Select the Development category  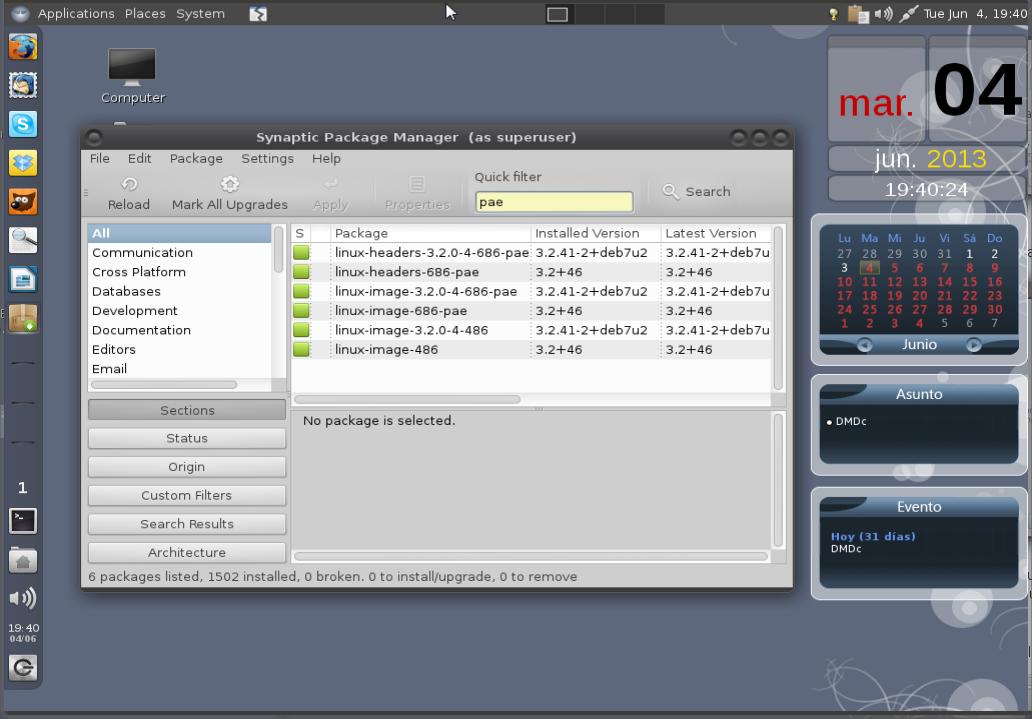135,310
